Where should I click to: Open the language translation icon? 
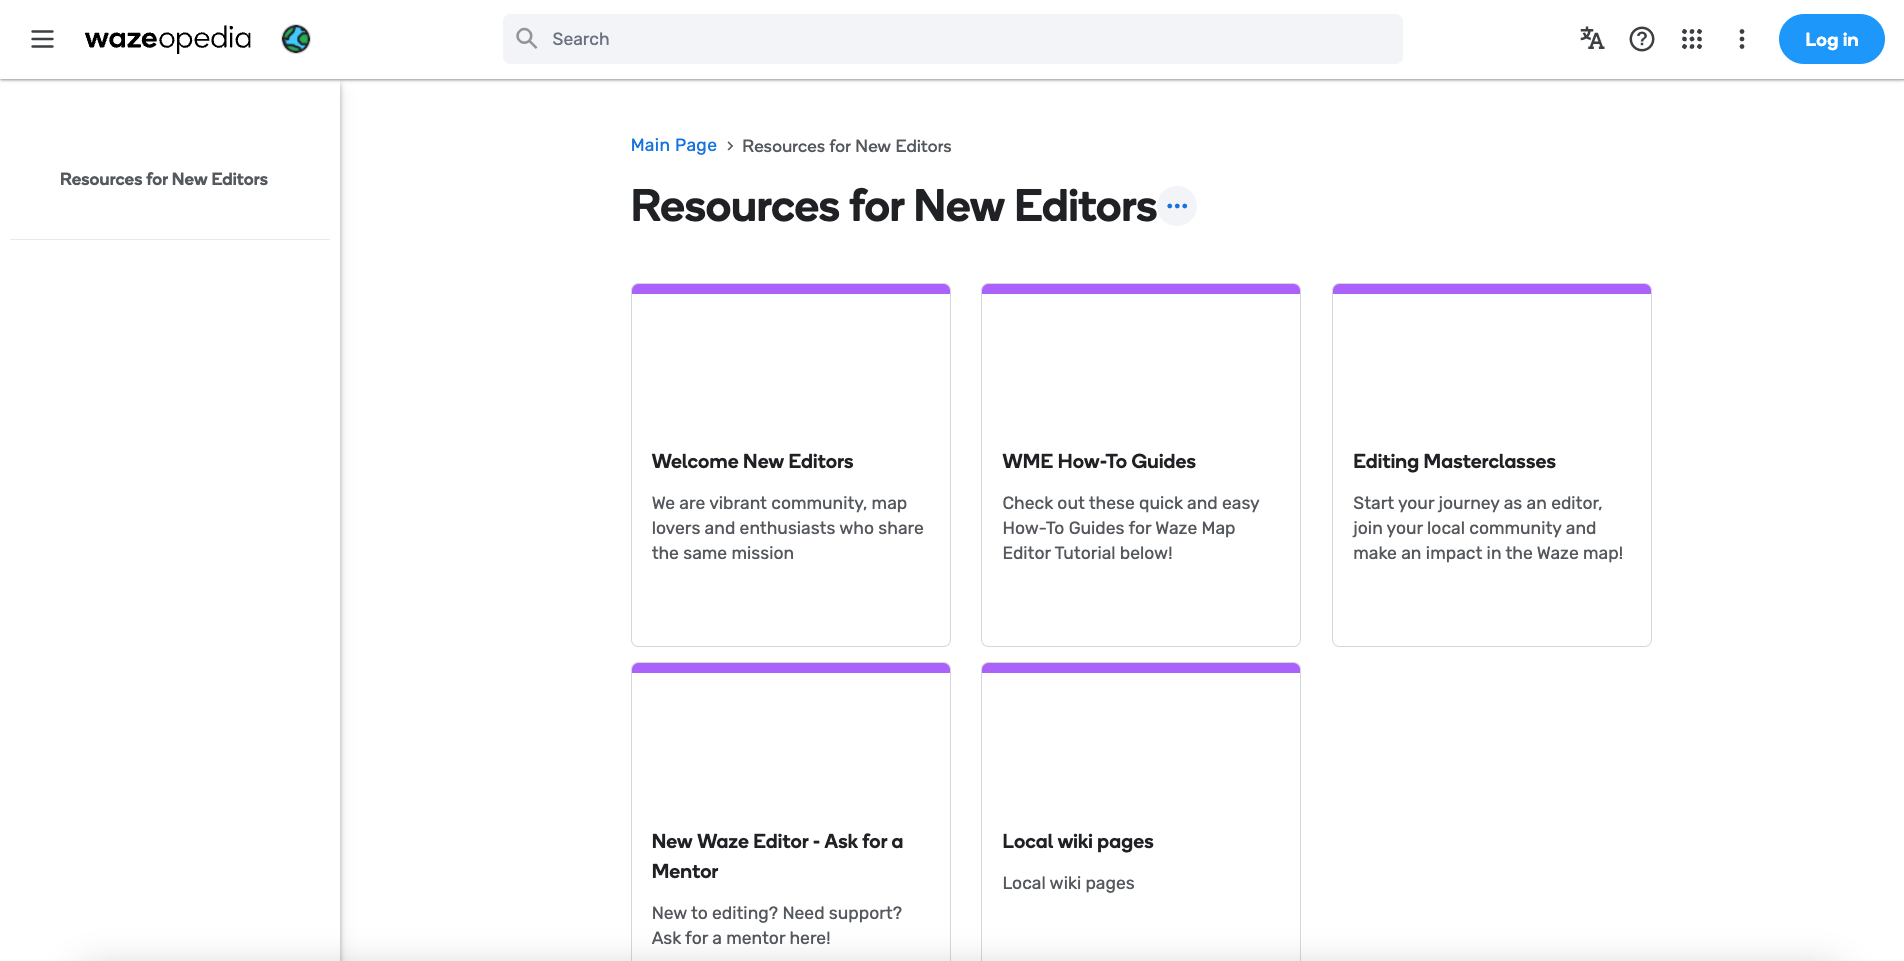[1591, 38]
